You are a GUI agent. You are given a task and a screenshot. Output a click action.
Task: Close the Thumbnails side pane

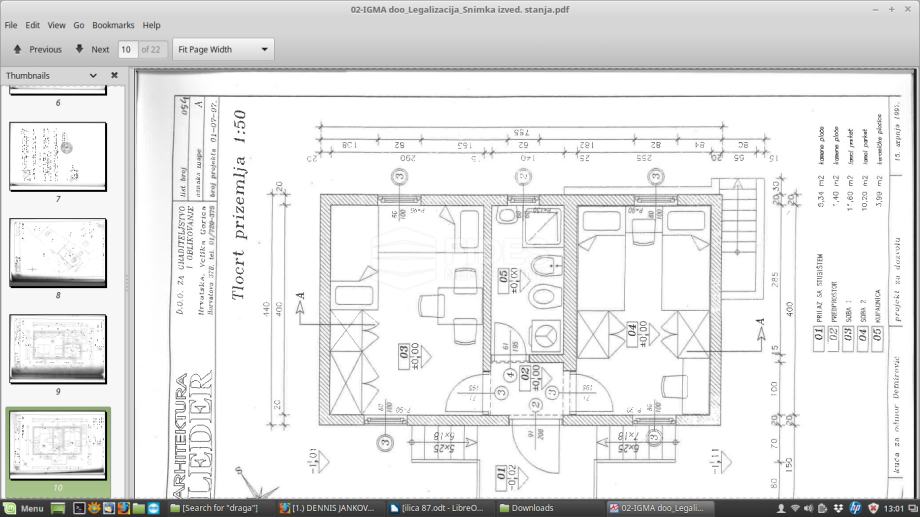[x=114, y=76]
